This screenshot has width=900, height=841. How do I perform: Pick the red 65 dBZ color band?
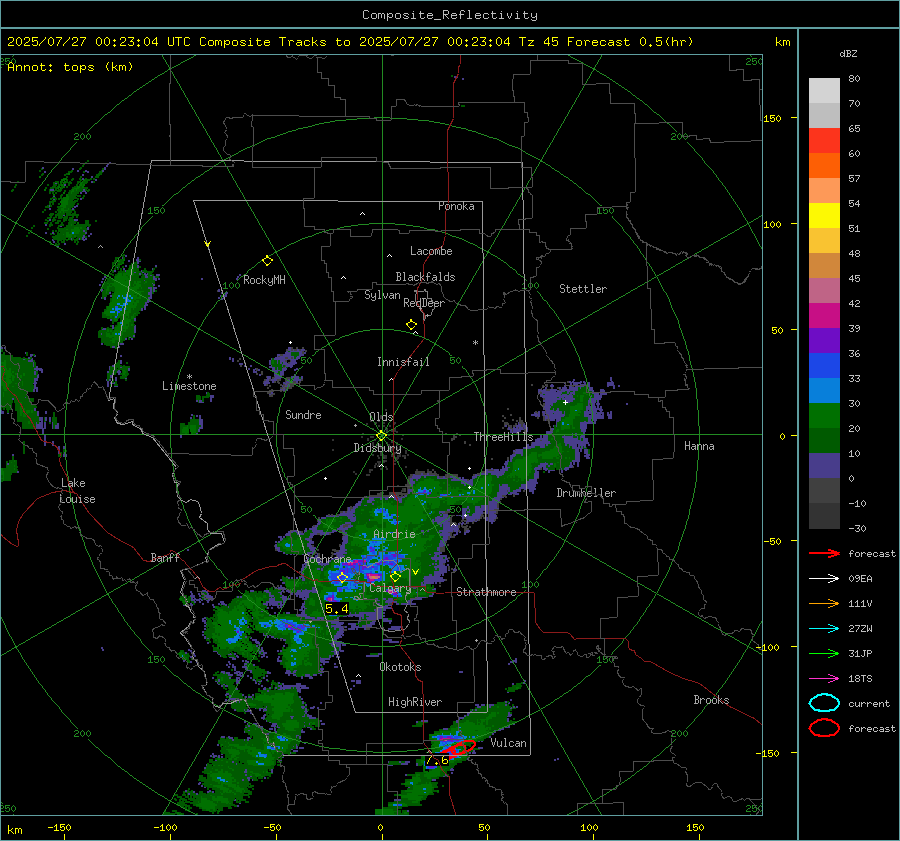(824, 140)
